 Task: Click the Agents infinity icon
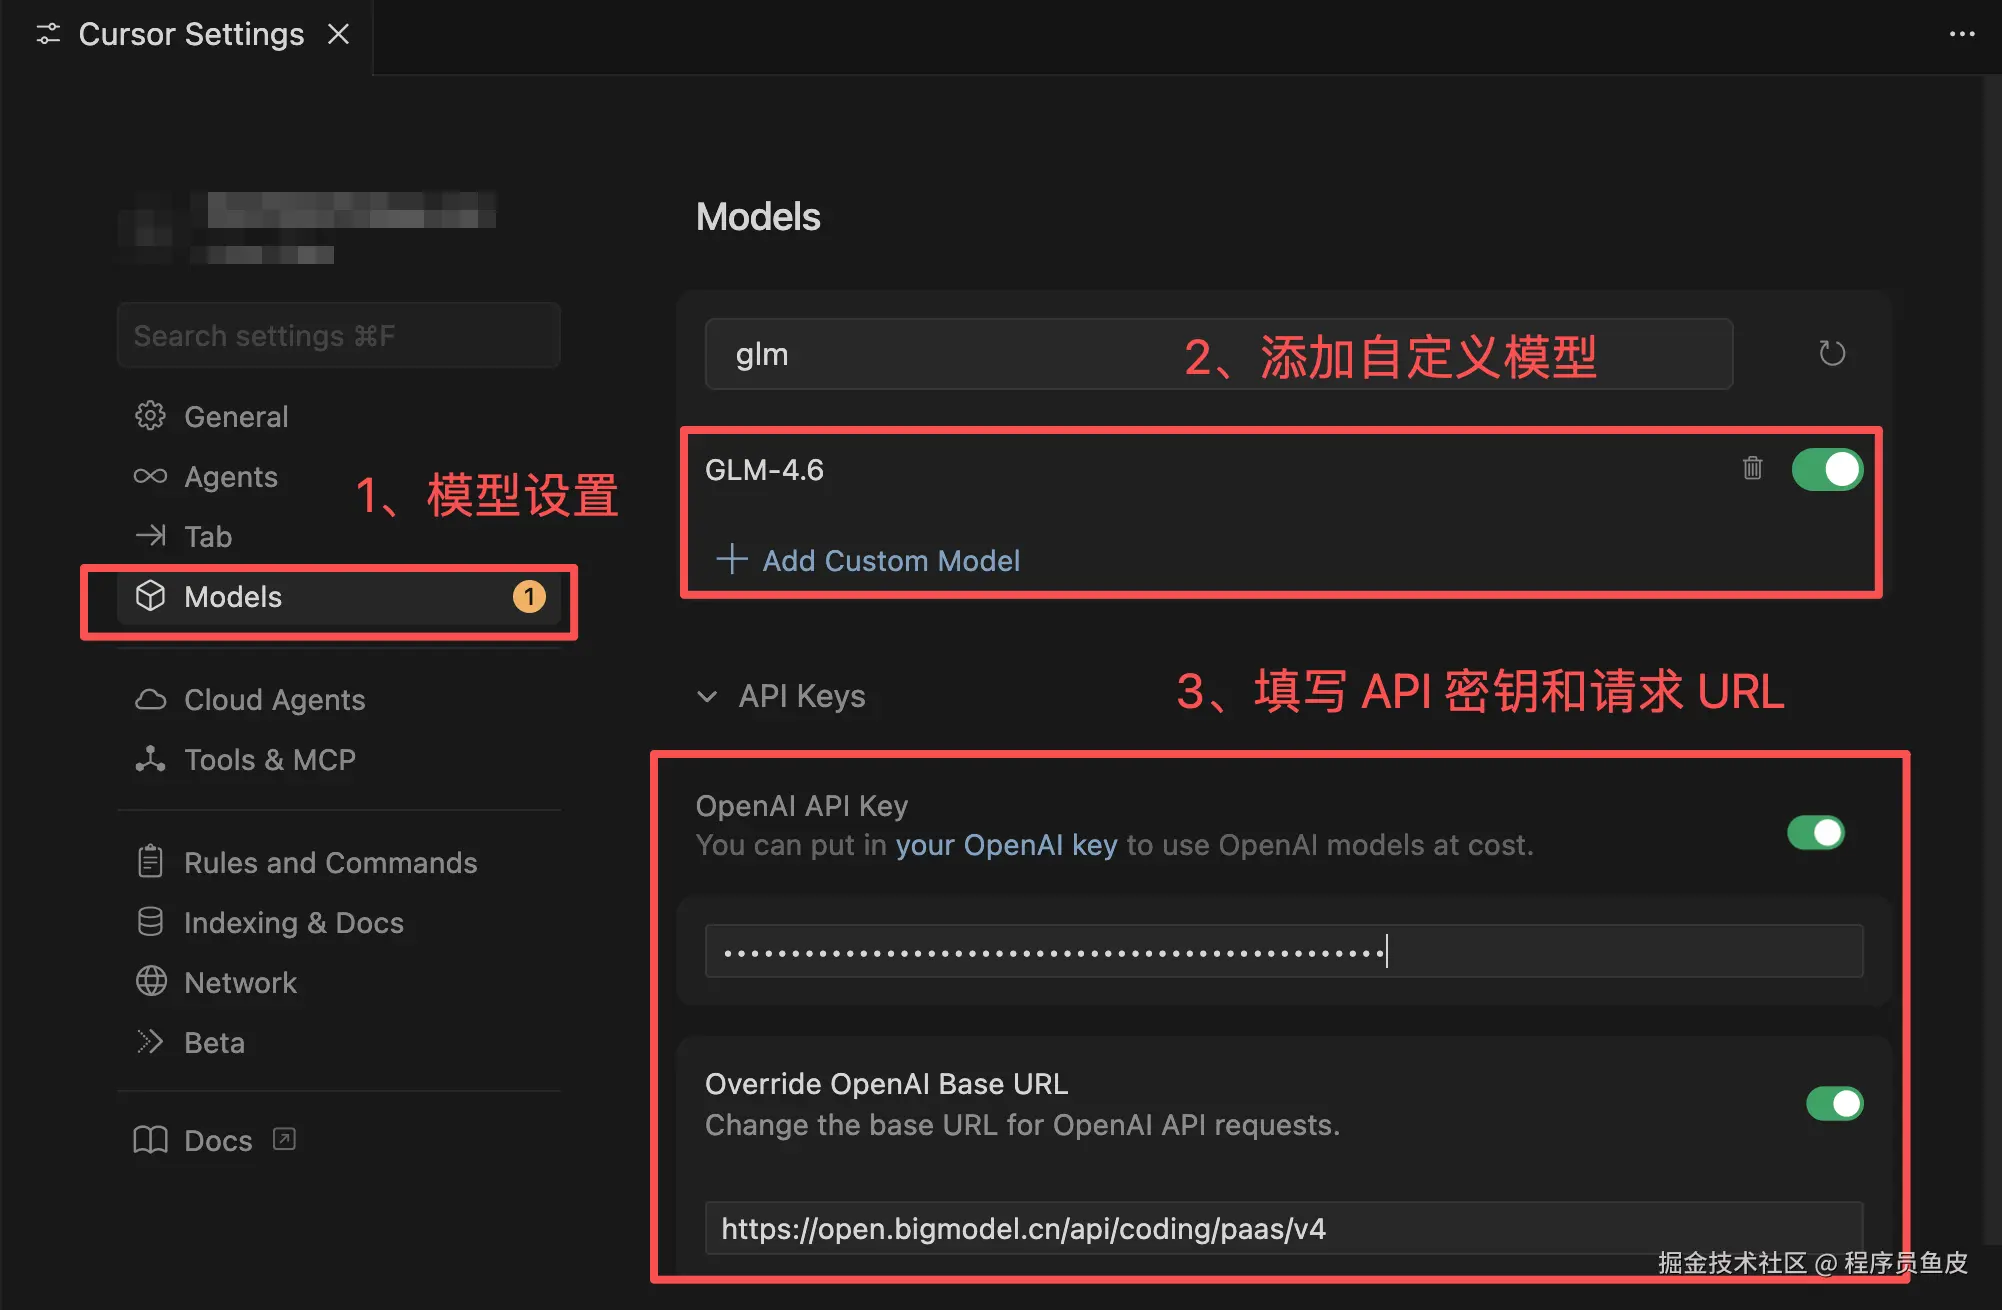(x=150, y=476)
